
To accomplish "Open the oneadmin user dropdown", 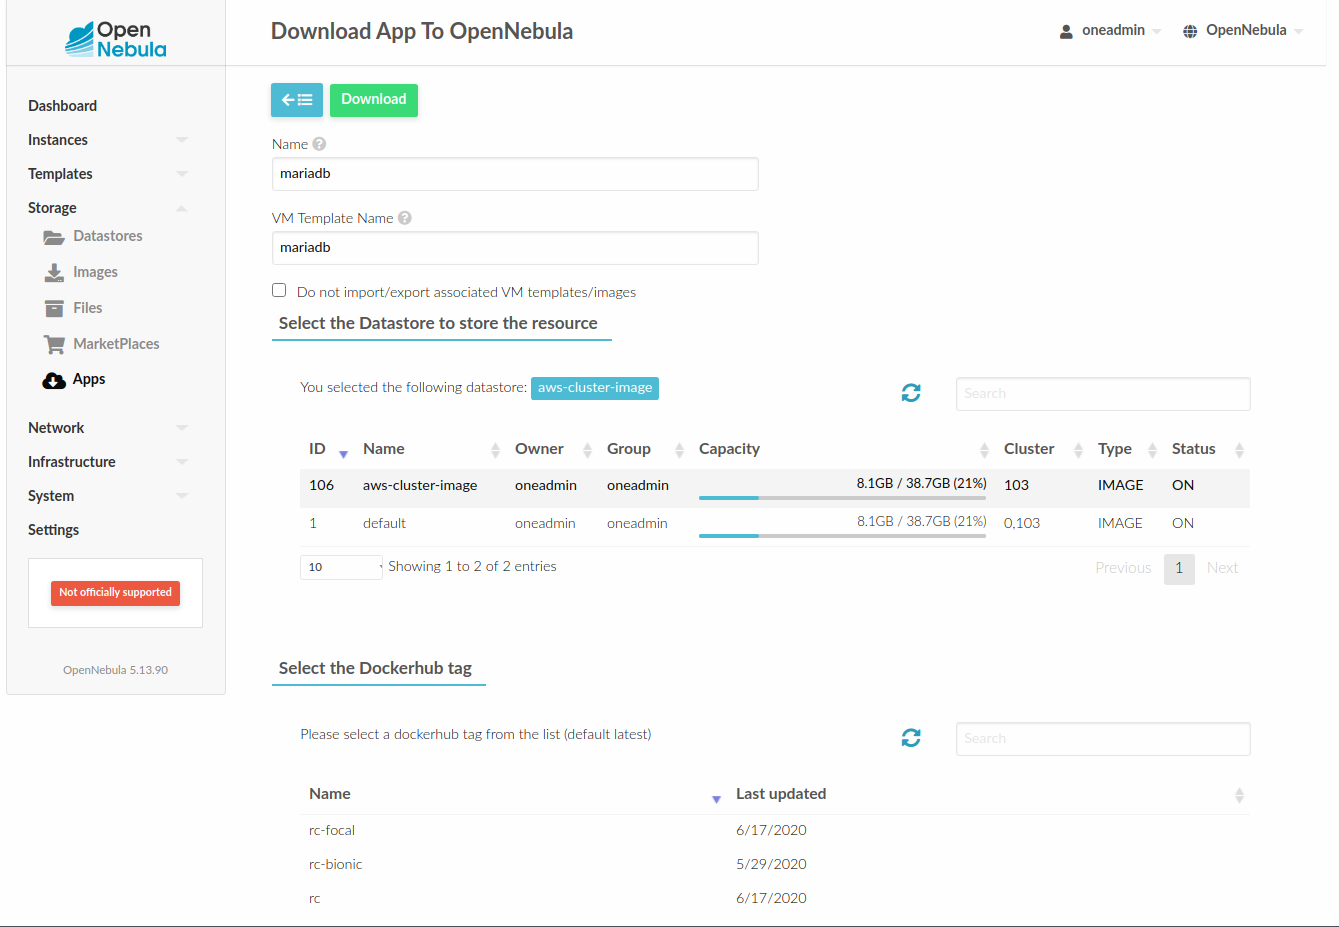I will [x=1110, y=31].
